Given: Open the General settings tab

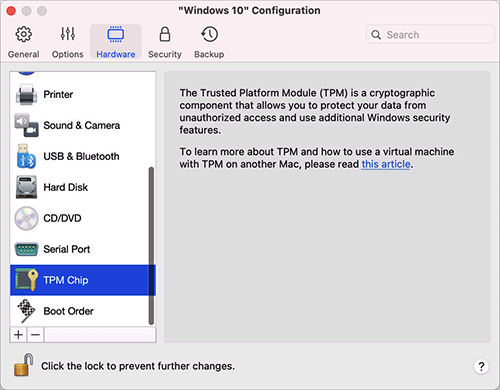Looking at the screenshot, I should (23, 42).
